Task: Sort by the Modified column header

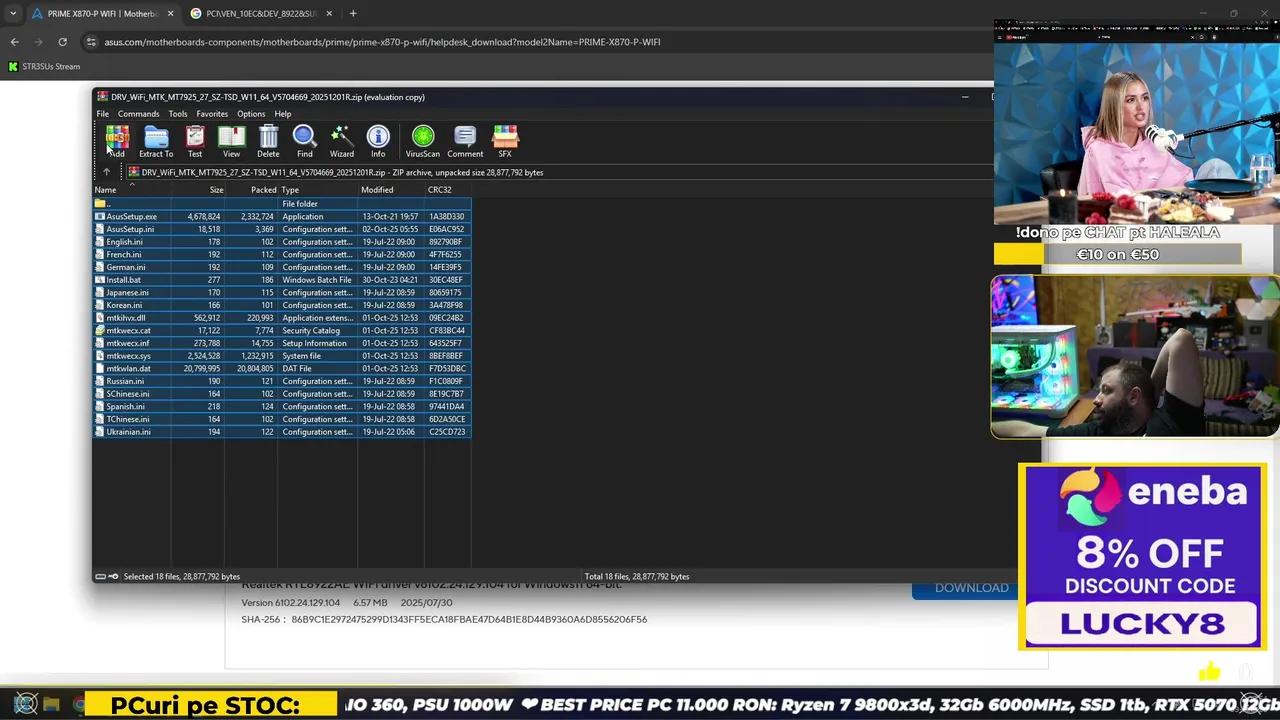Action: pos(391,190)
